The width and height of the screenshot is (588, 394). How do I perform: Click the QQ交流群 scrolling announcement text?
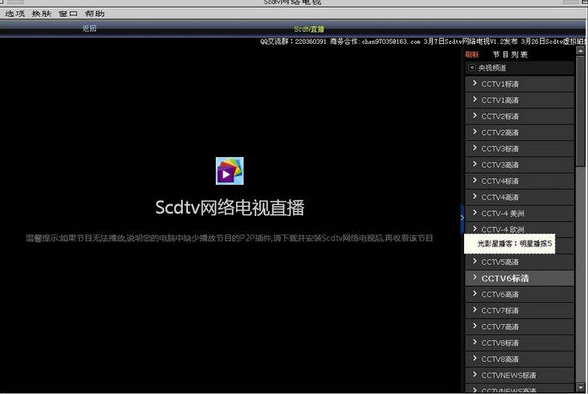[422, 41]
